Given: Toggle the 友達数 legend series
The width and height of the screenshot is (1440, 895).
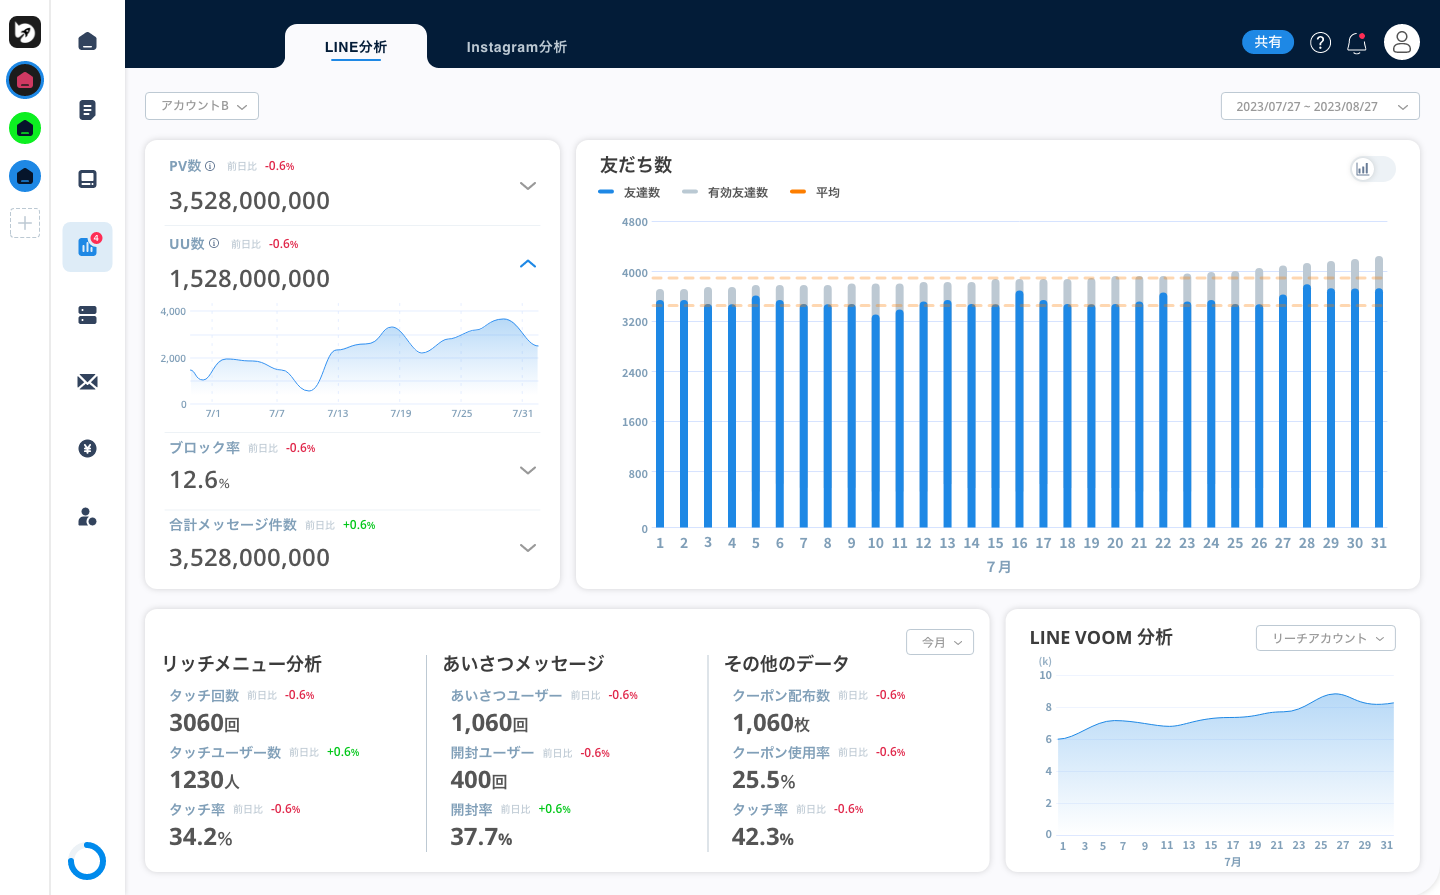Looking at the screenshot, I should click(x=630, y=193).
